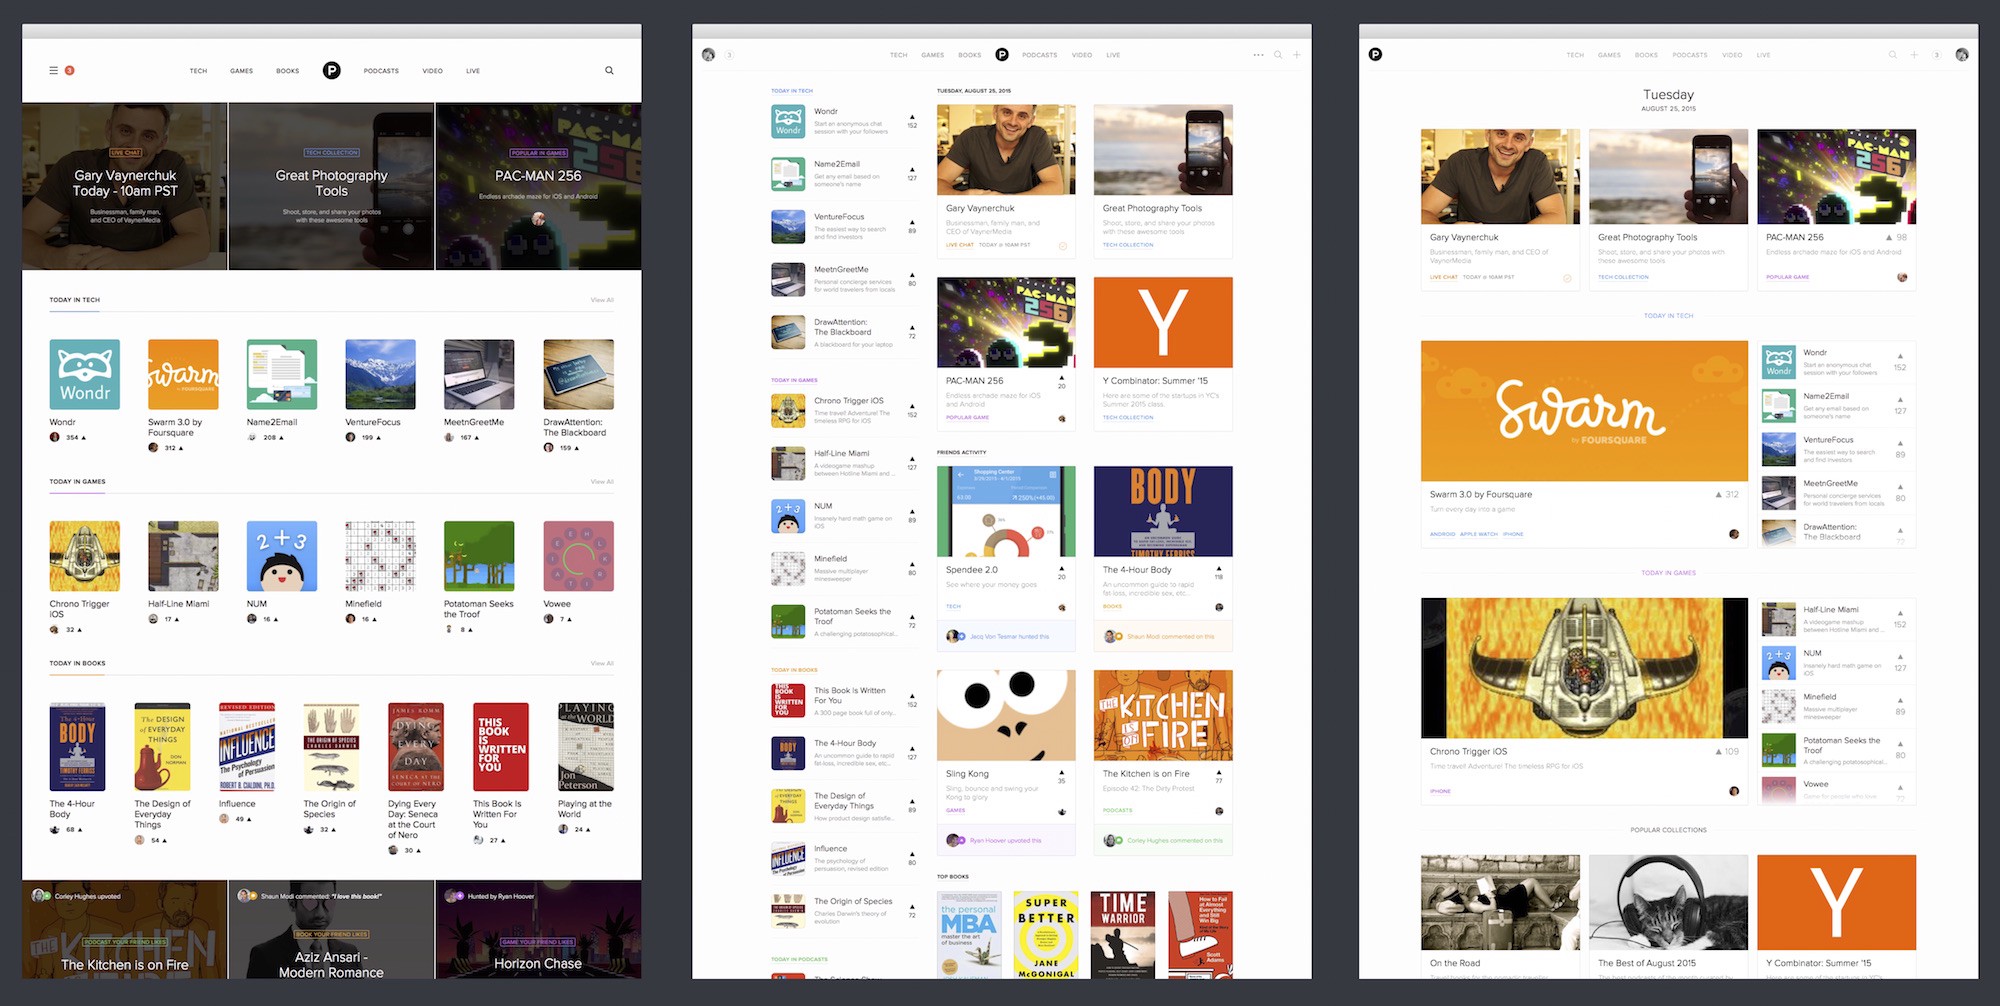This screenshot has height=1006, width=2000.
Task: Click the red notification badge showing 3
Action: pos(69,71)
